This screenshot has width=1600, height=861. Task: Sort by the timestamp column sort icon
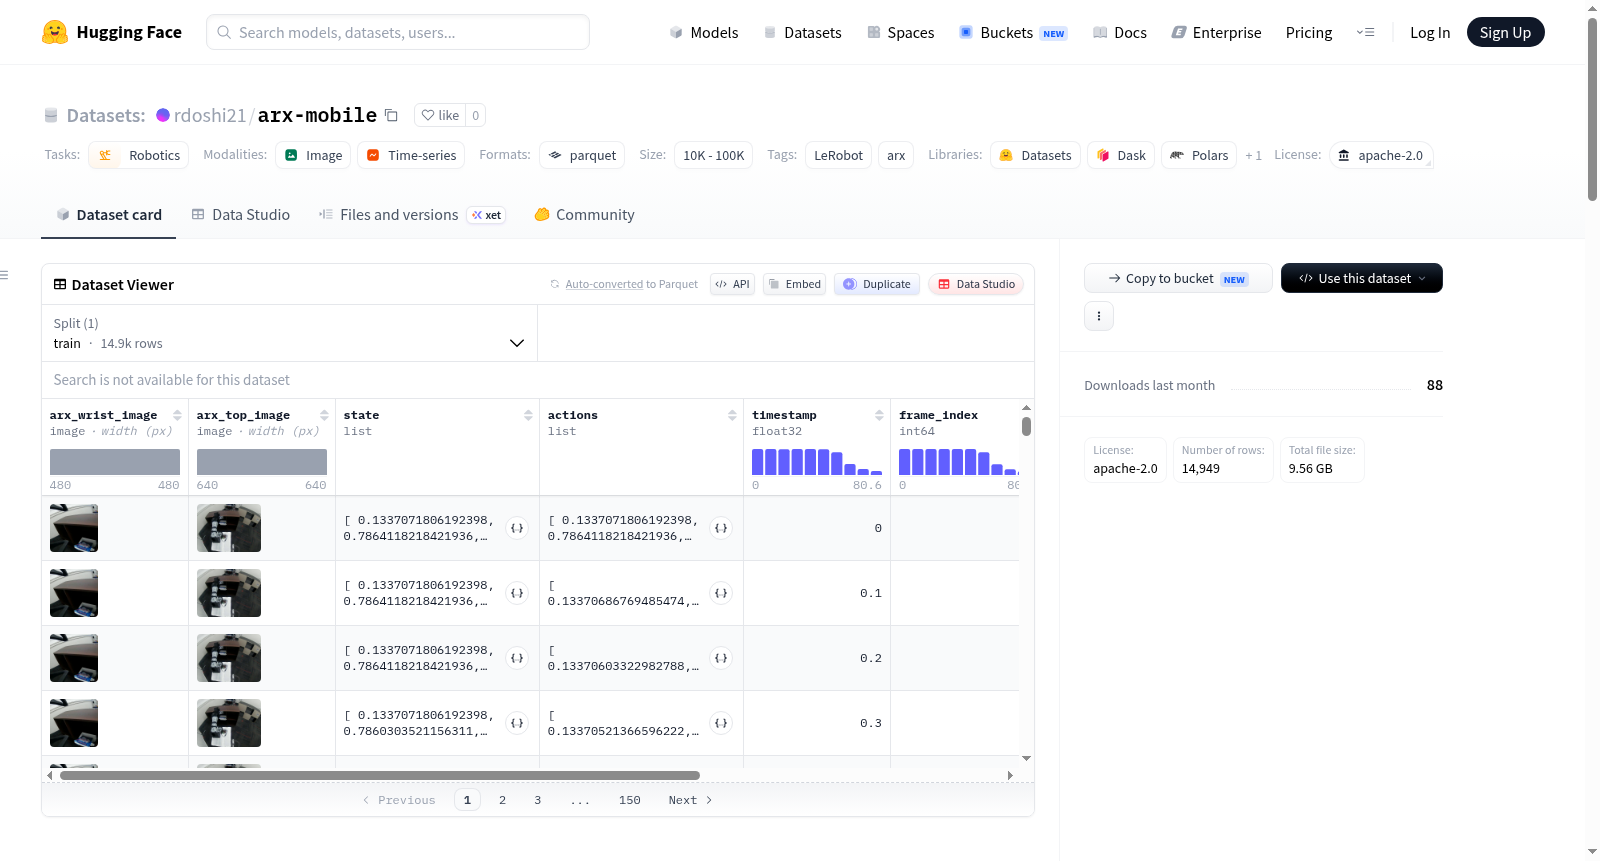pyautogui.click(x=879, y=415)
